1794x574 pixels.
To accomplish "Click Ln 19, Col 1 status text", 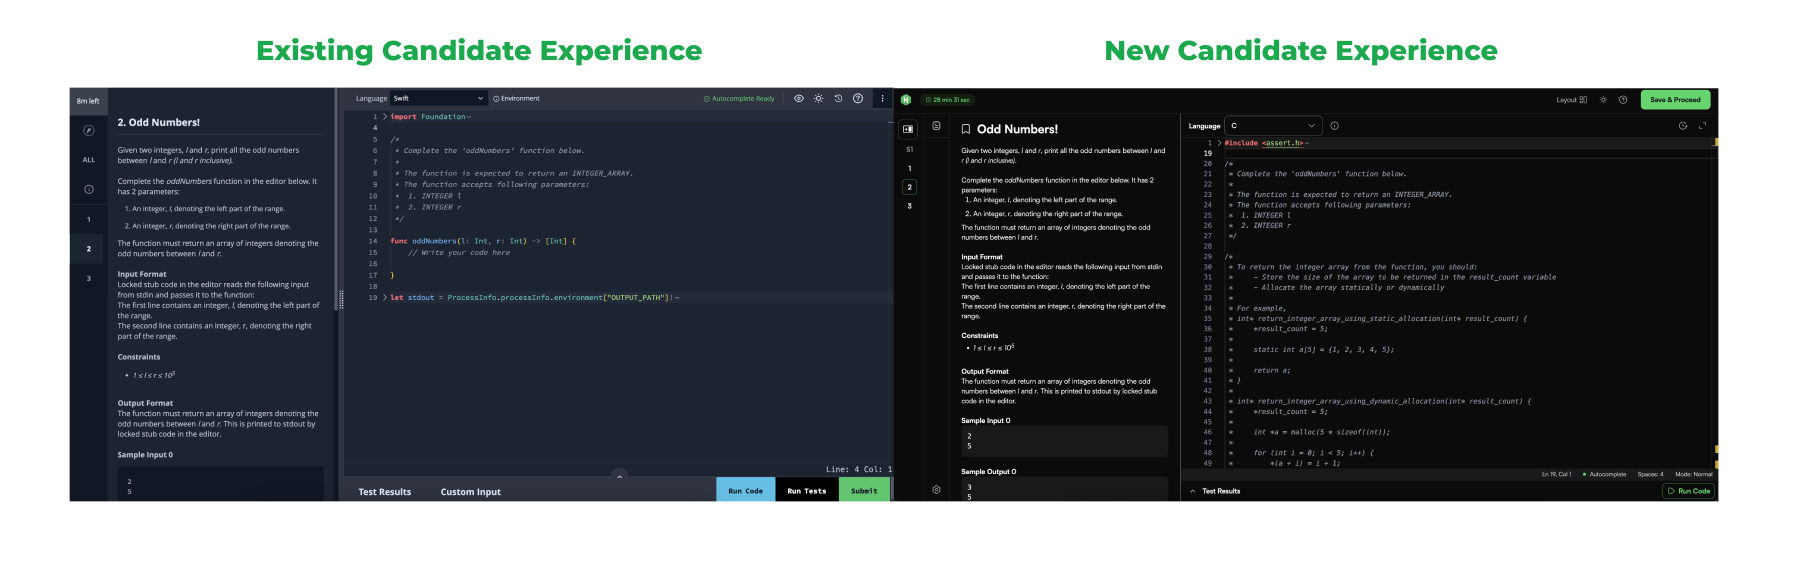I will click(1556, 474).
